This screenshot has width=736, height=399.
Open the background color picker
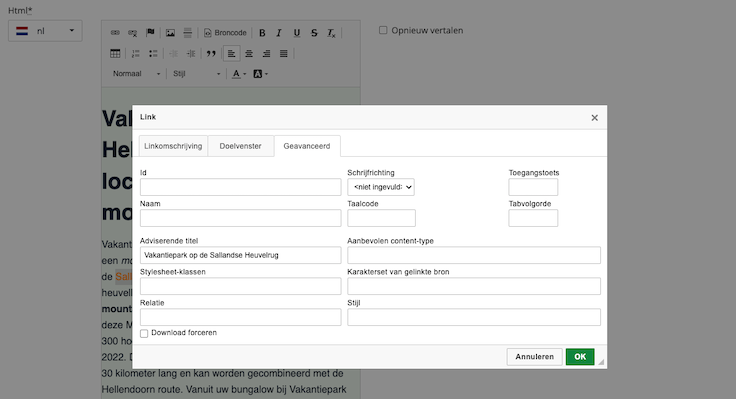click(260, 74)
